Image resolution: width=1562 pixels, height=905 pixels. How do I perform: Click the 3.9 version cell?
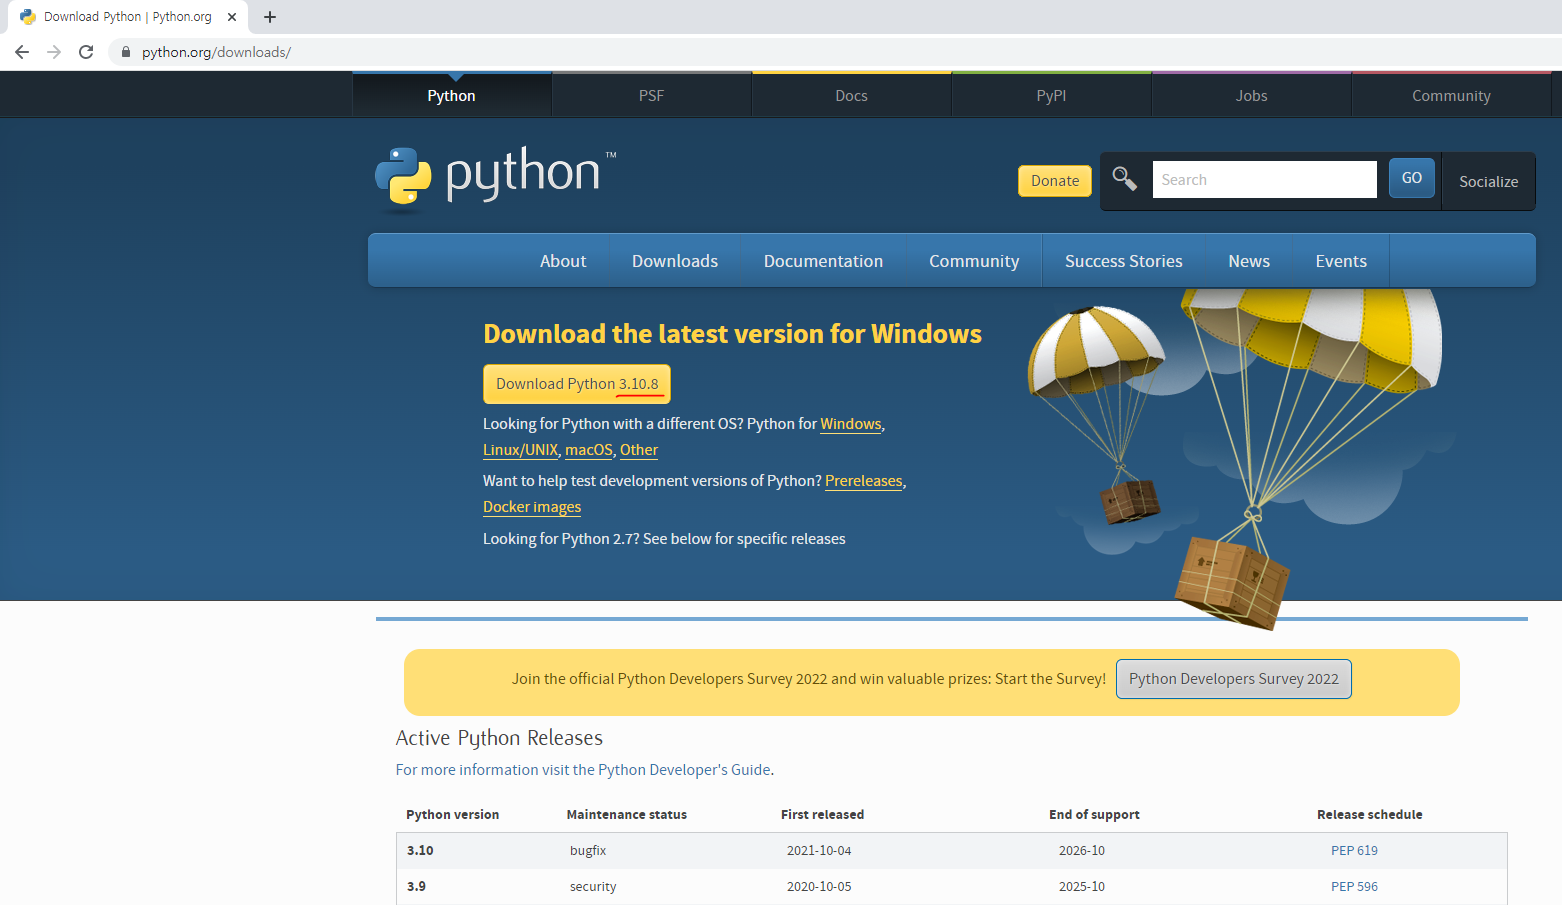pos(416,887)
